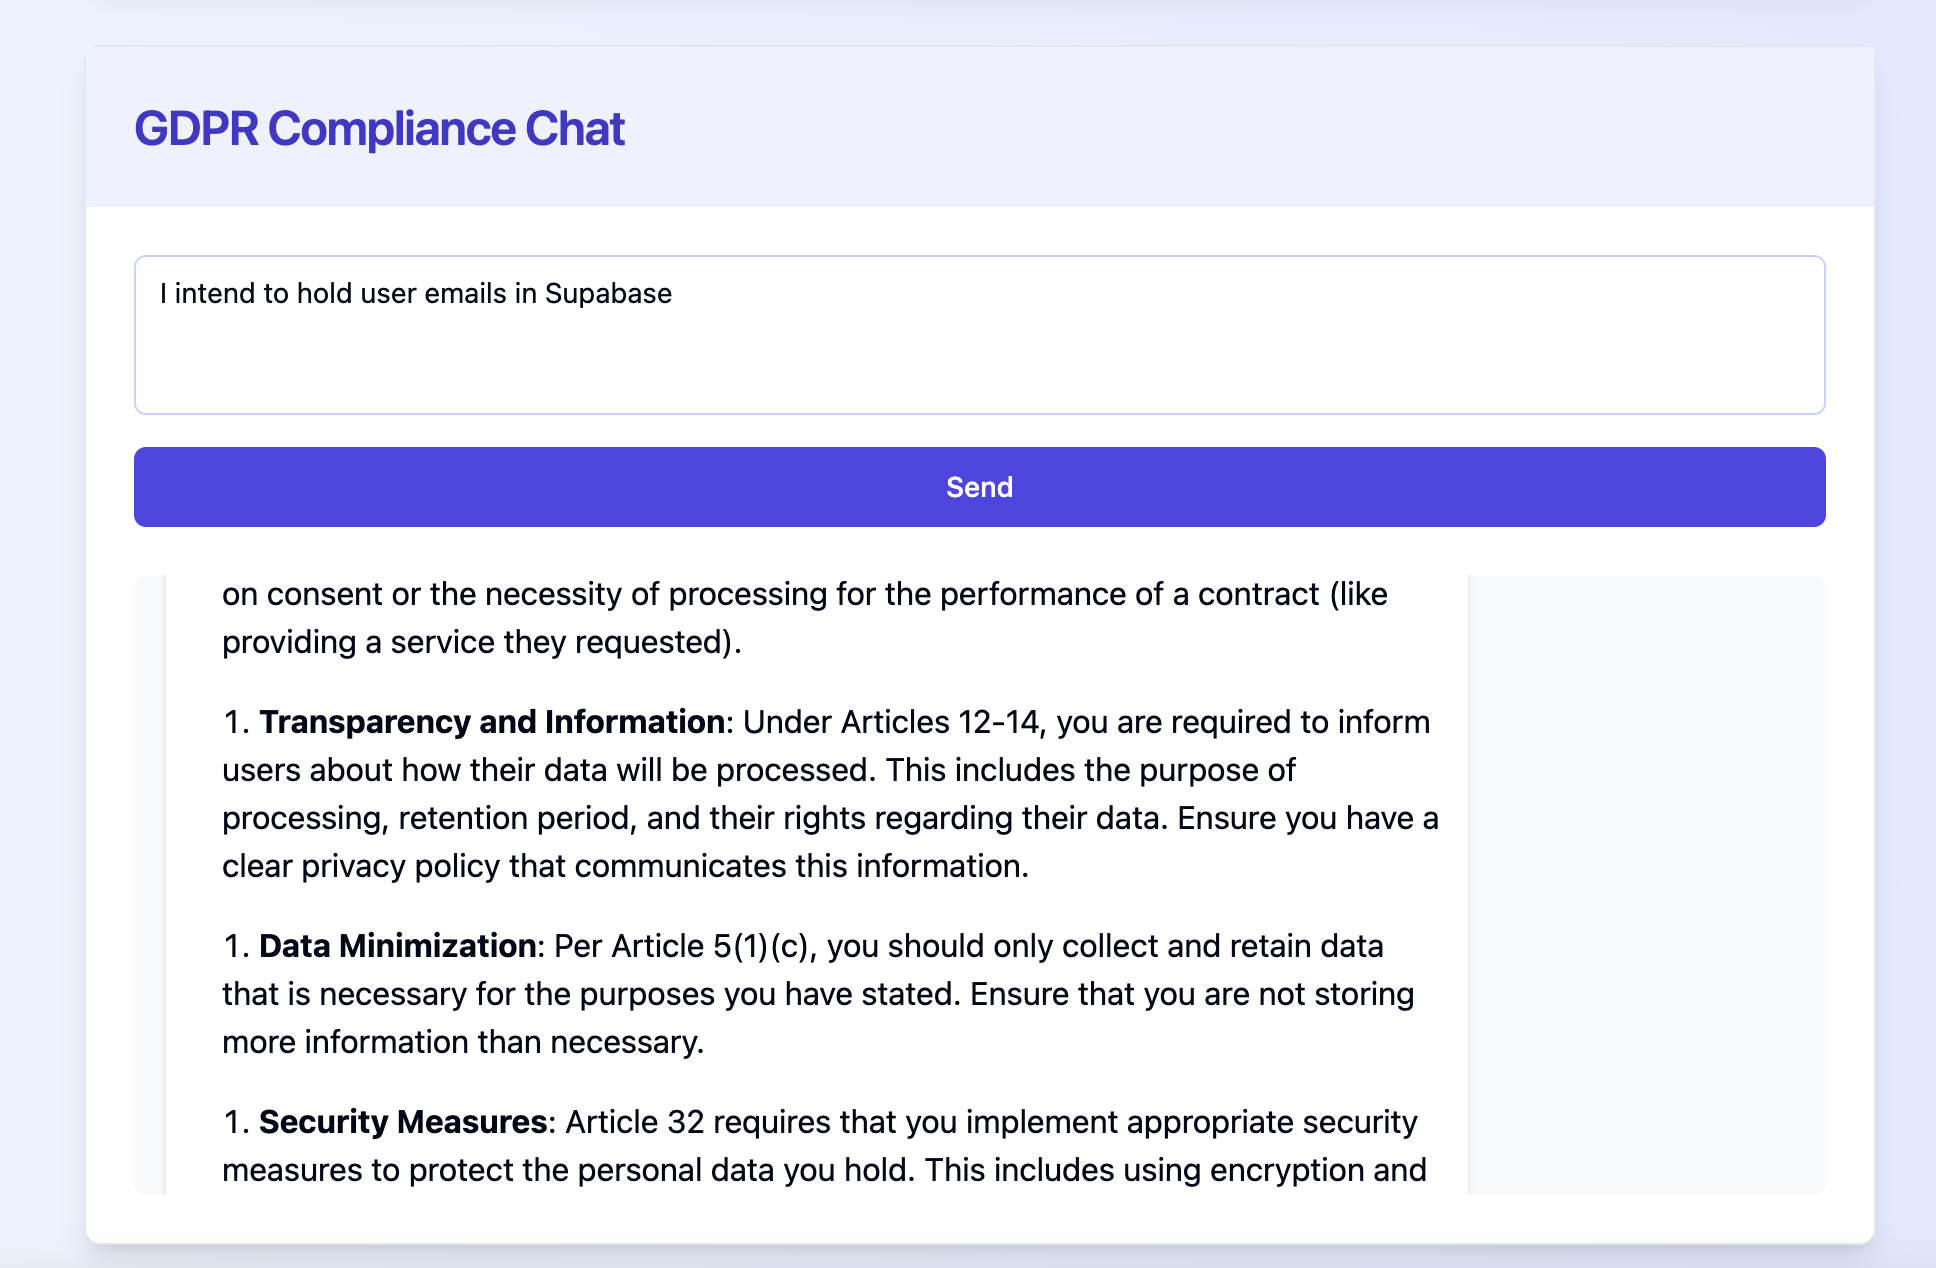The height and width of the screenshot is (1268, 1936).
Task: Click the word Supabase in the input
Action: (608, 294)
